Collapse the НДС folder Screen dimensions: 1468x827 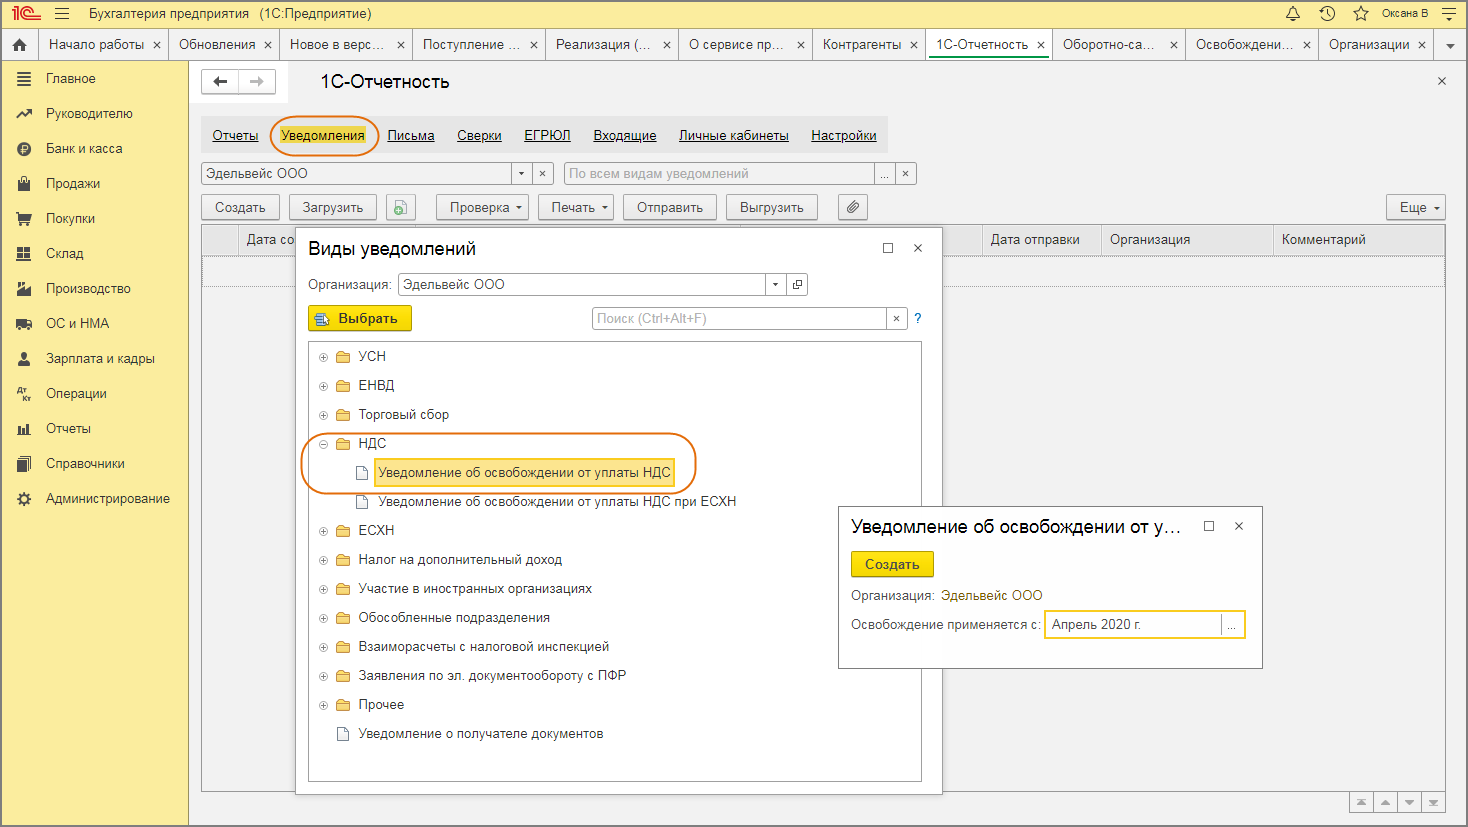[323, 444]
